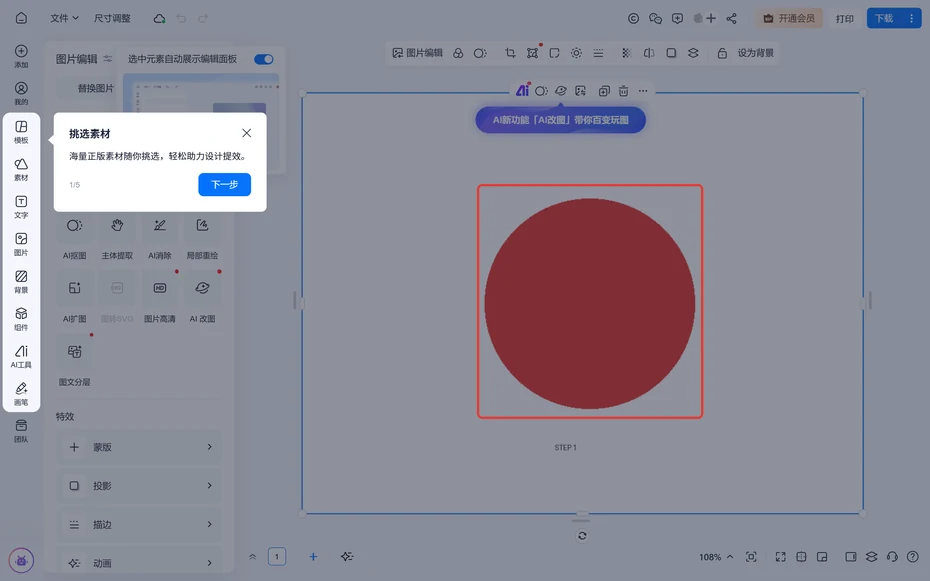Screen dimensions: 930x581
Task: Expand the 描边 stroke effect row
Action: coord(139,525)
